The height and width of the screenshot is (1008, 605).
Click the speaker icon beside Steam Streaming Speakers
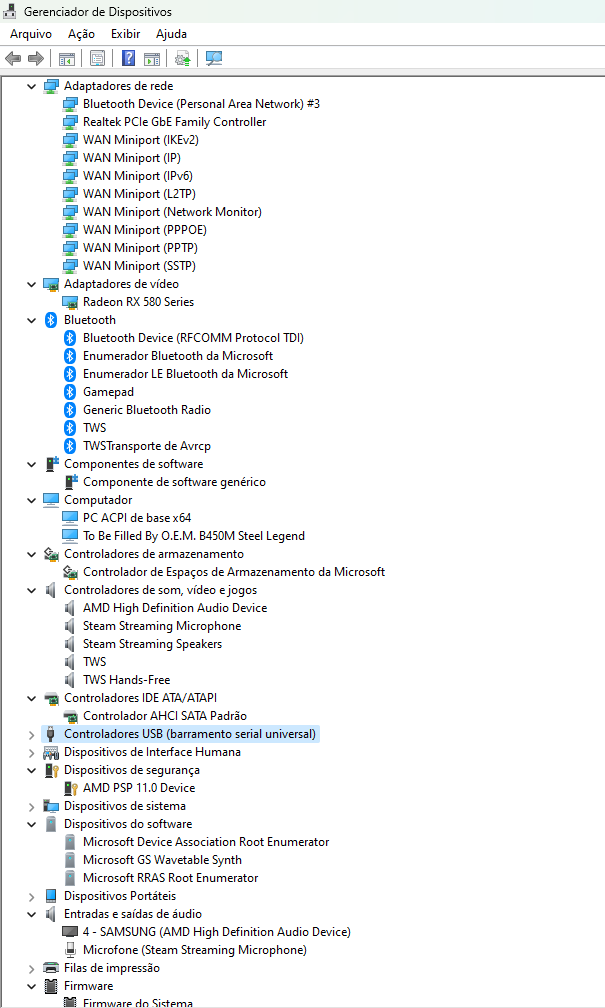70,644
